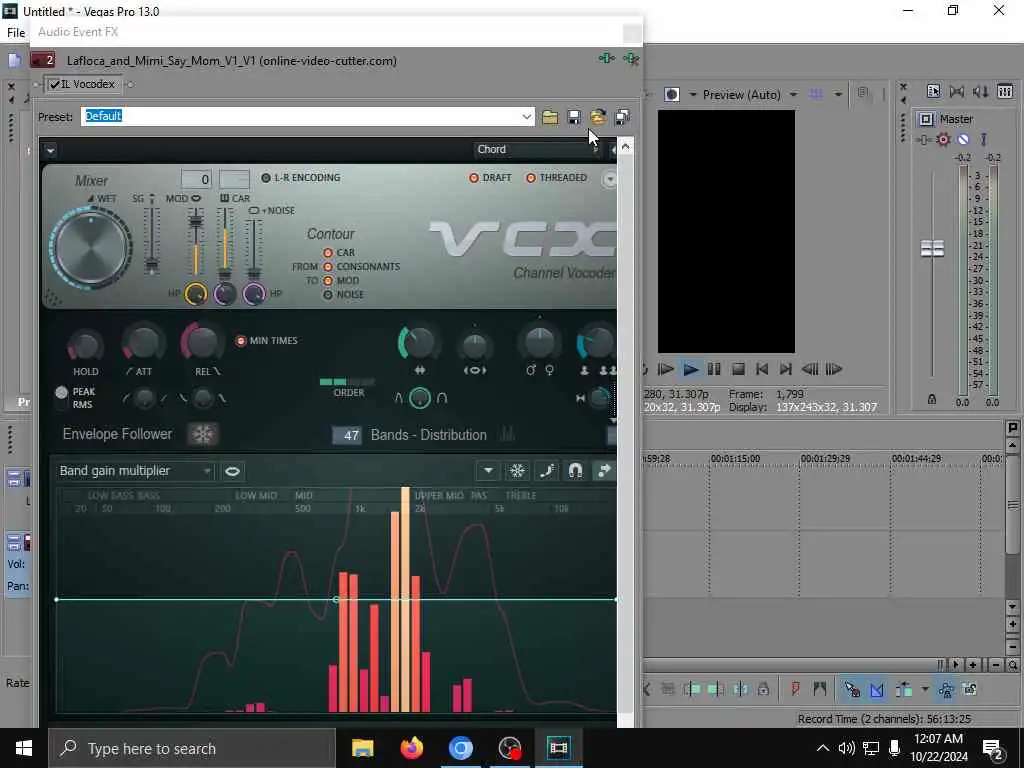Click the Remove Selected Plug-In button

click(x=631, y=59)
